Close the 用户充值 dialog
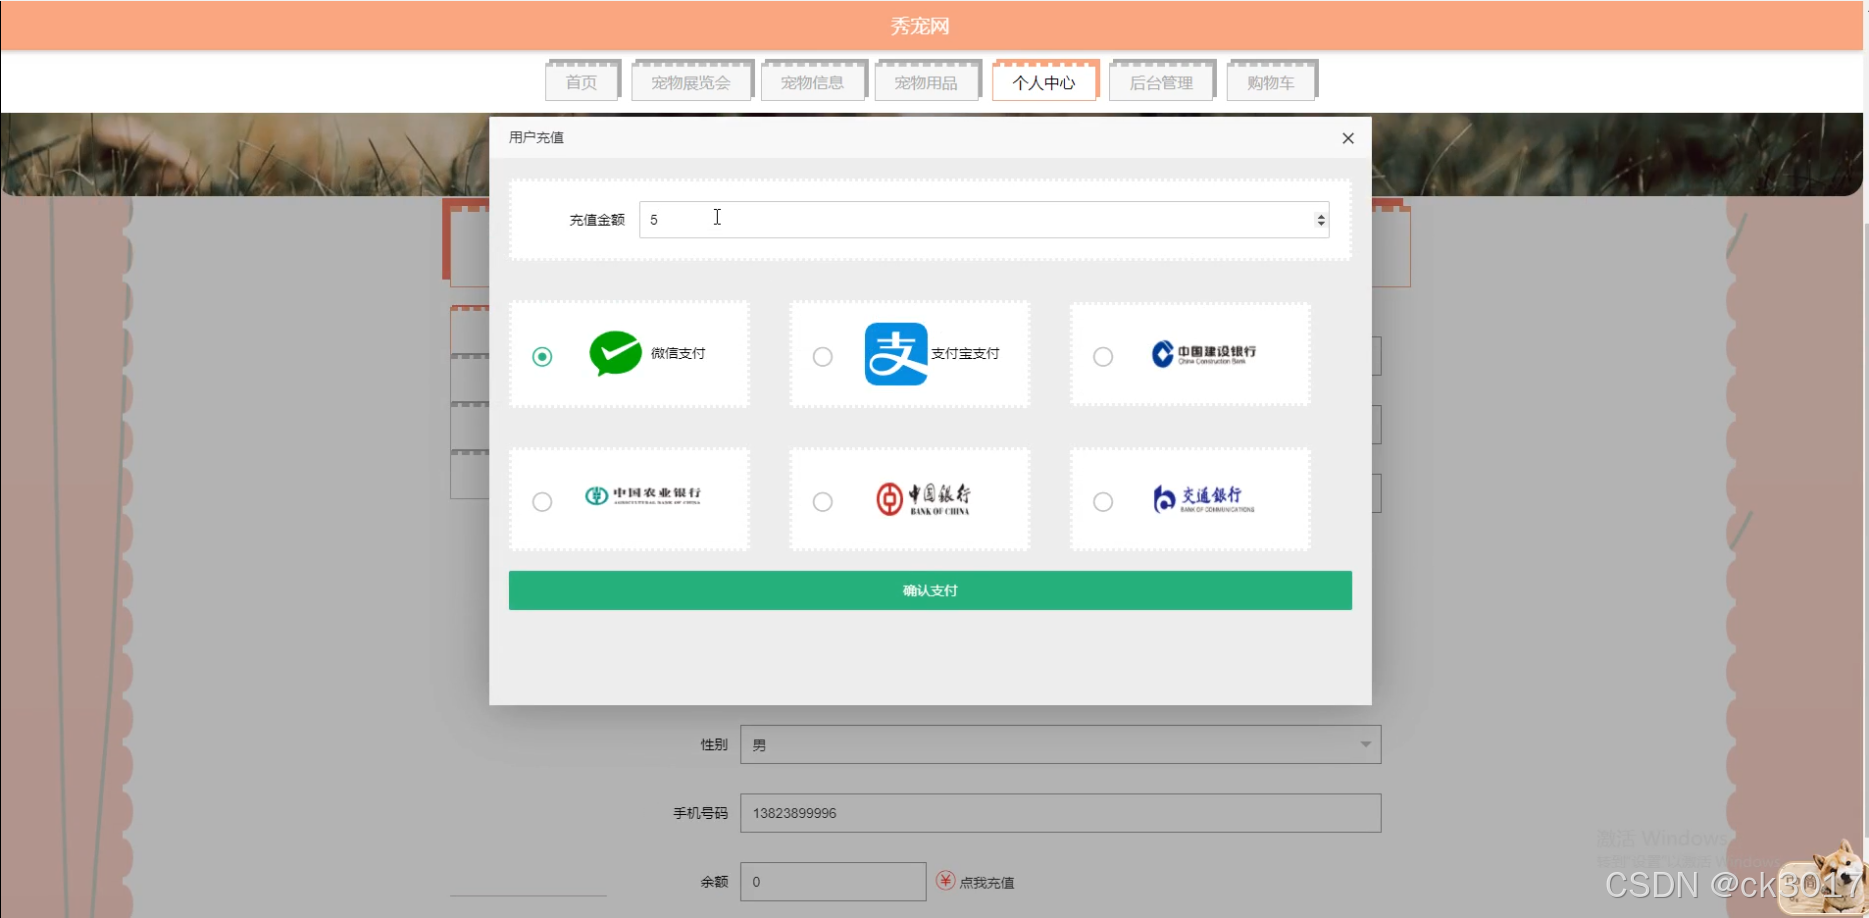 pos(1348,138)
